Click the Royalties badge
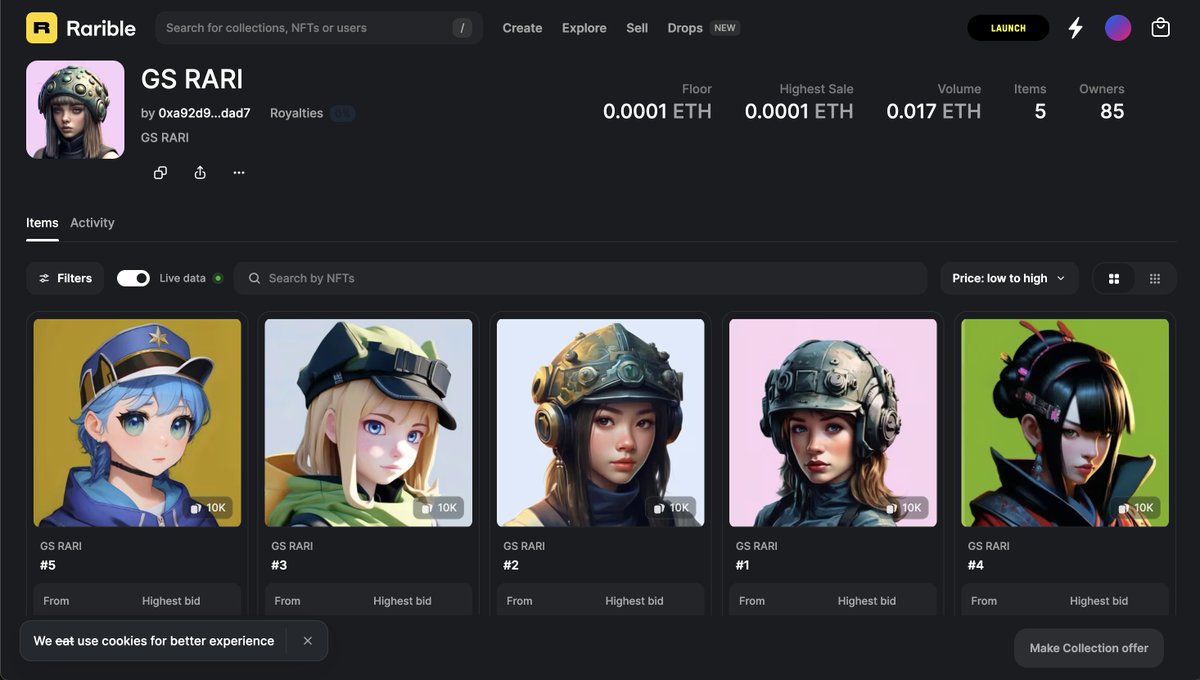 point(343,113)
